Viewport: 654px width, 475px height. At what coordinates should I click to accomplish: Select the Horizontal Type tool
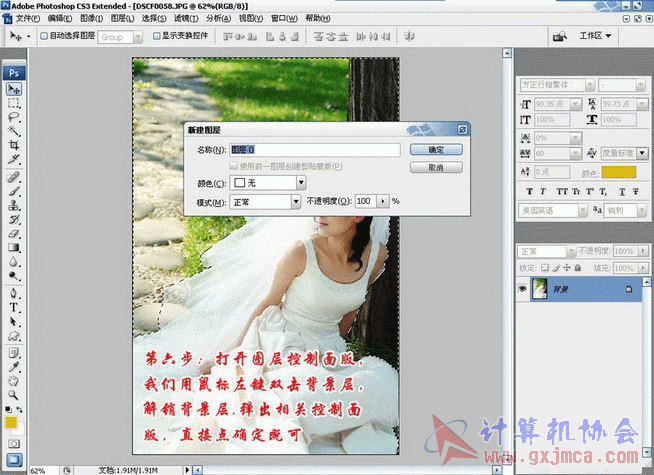pos(14,307)
